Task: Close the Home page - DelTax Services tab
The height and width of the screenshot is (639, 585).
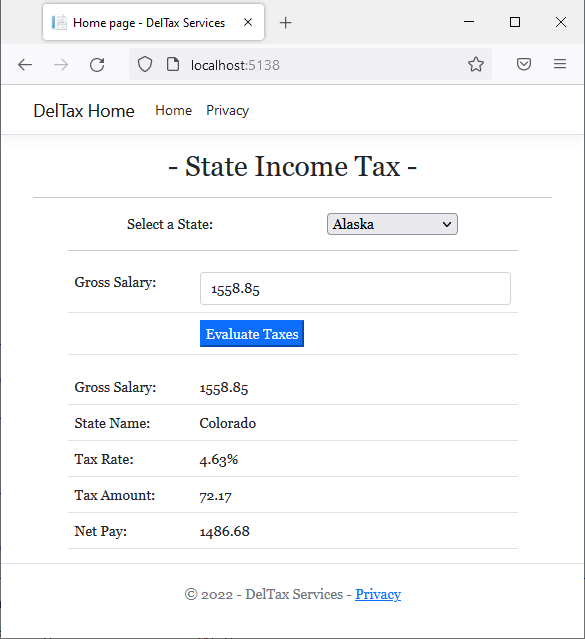Action: coord(248,22)
